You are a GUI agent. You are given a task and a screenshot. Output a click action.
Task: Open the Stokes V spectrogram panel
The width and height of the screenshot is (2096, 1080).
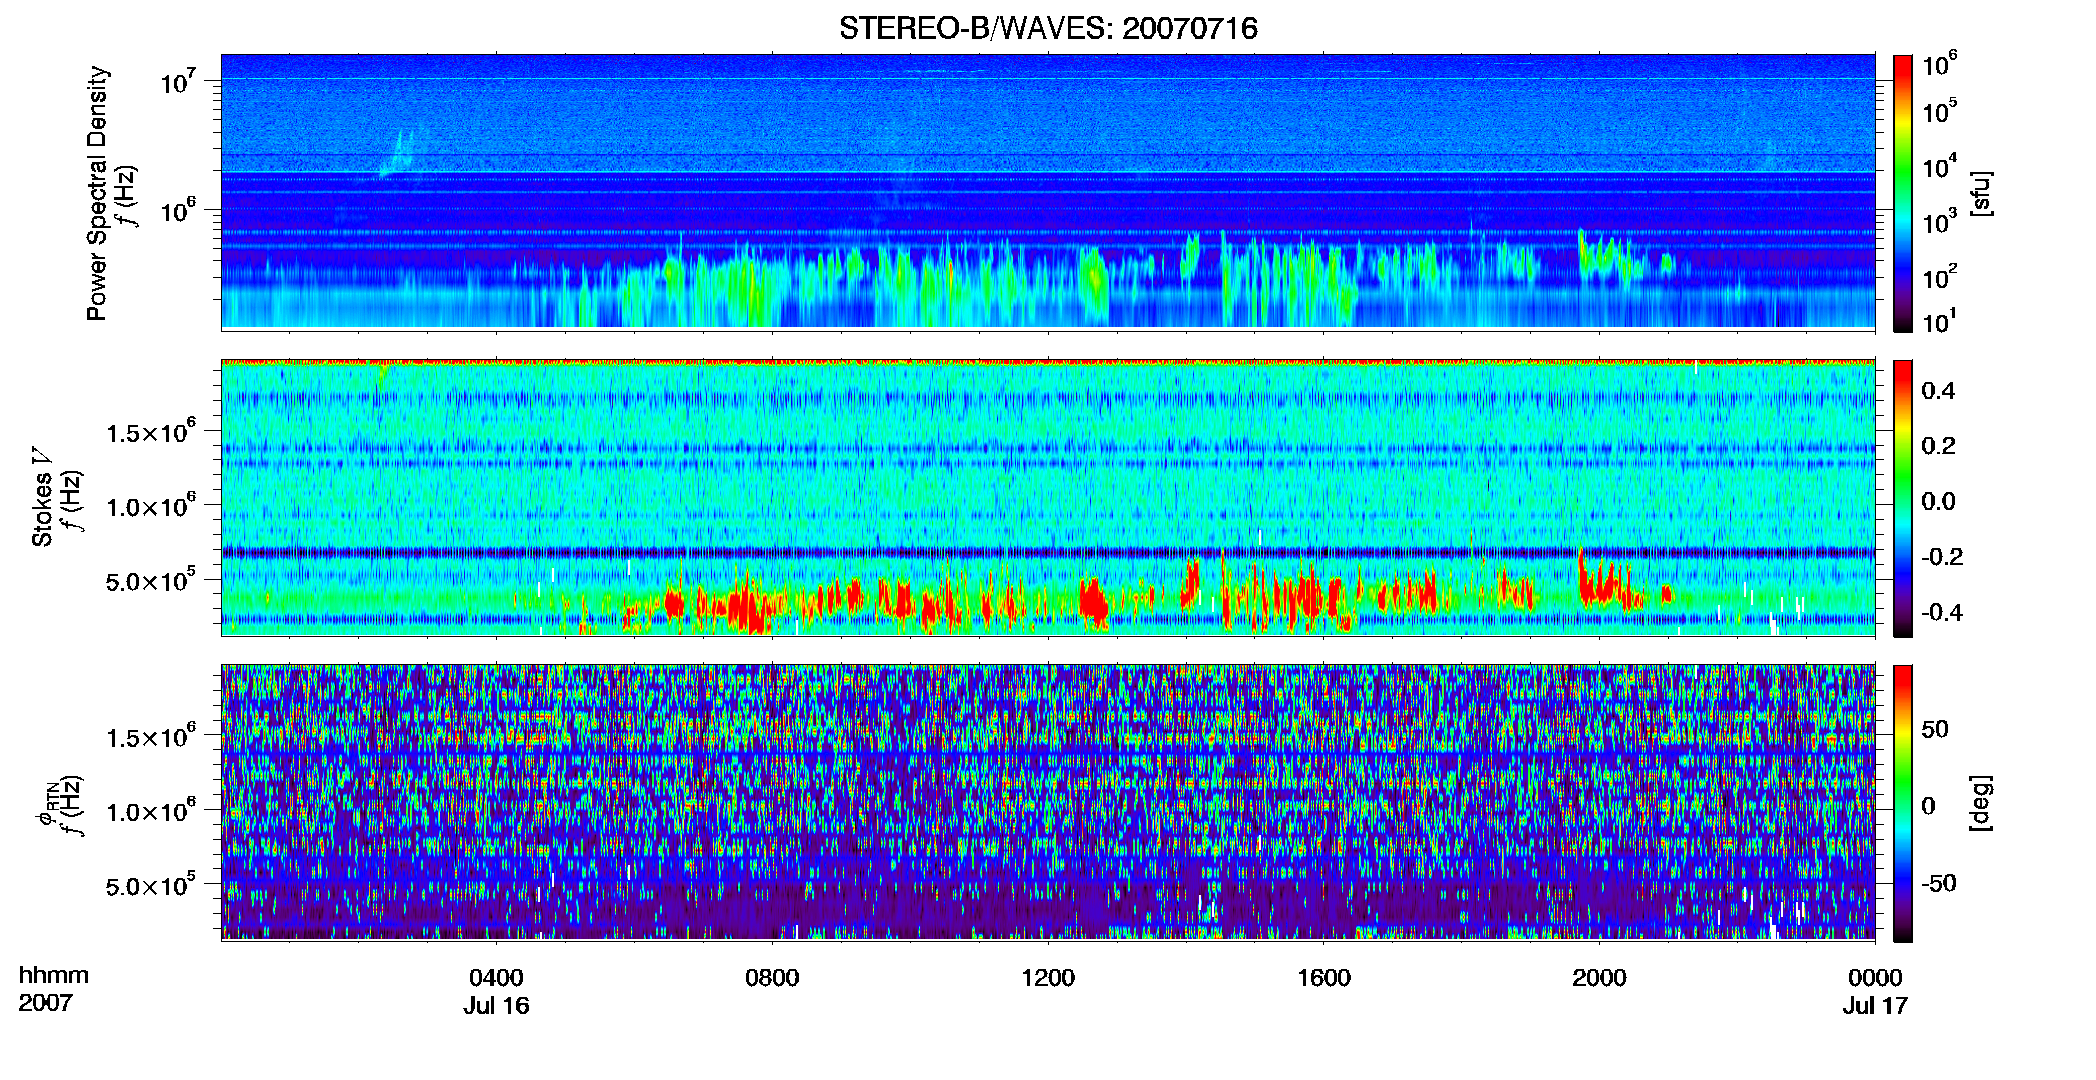1048,498
